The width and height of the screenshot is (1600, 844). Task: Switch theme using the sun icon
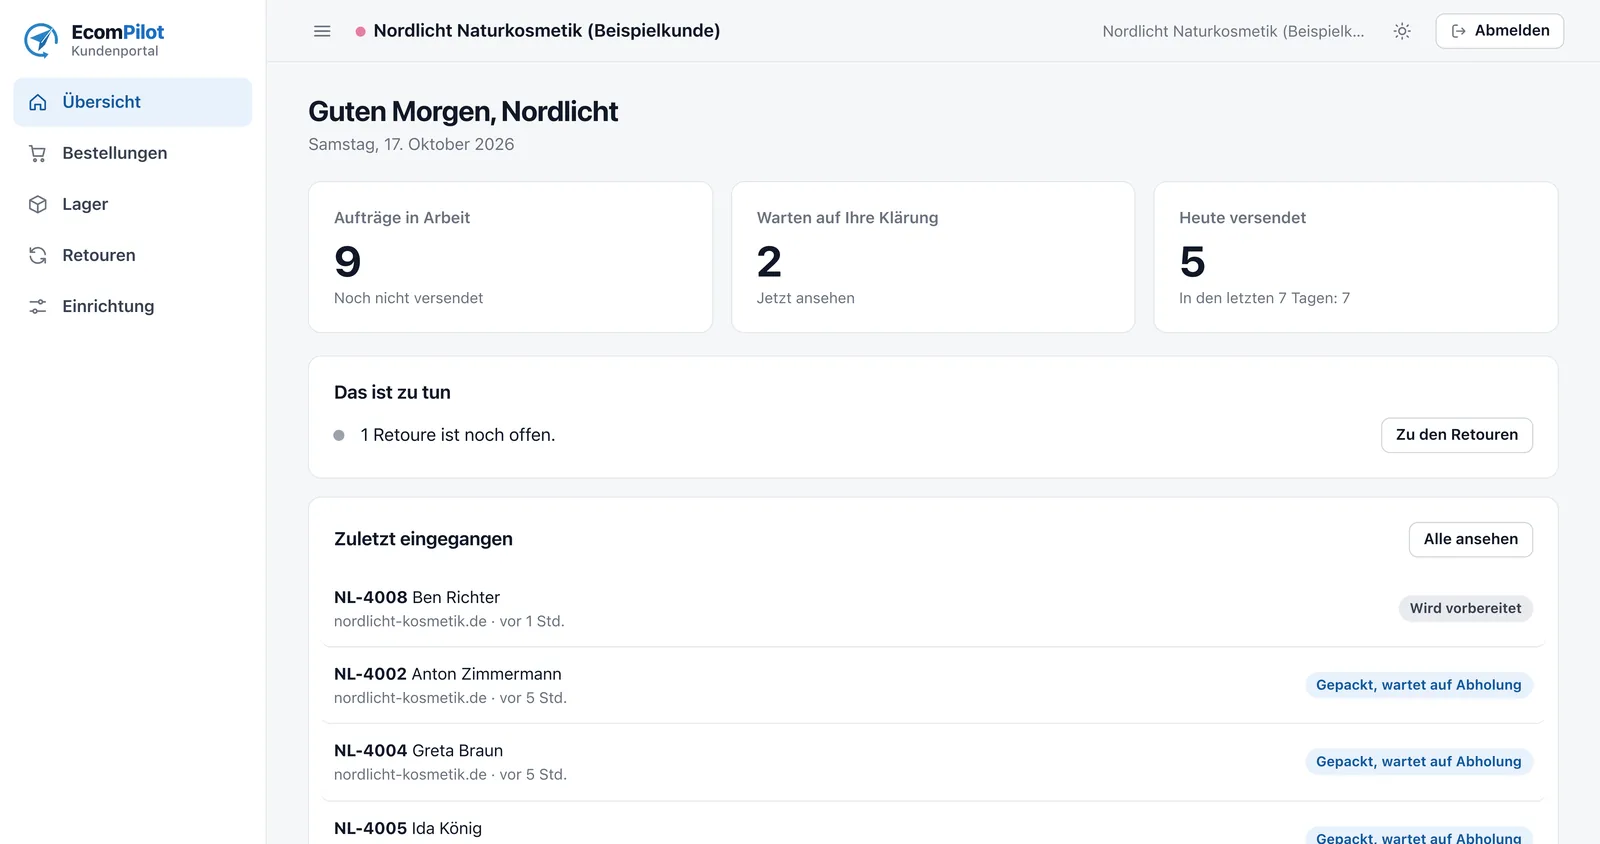tap(1402, 31)
